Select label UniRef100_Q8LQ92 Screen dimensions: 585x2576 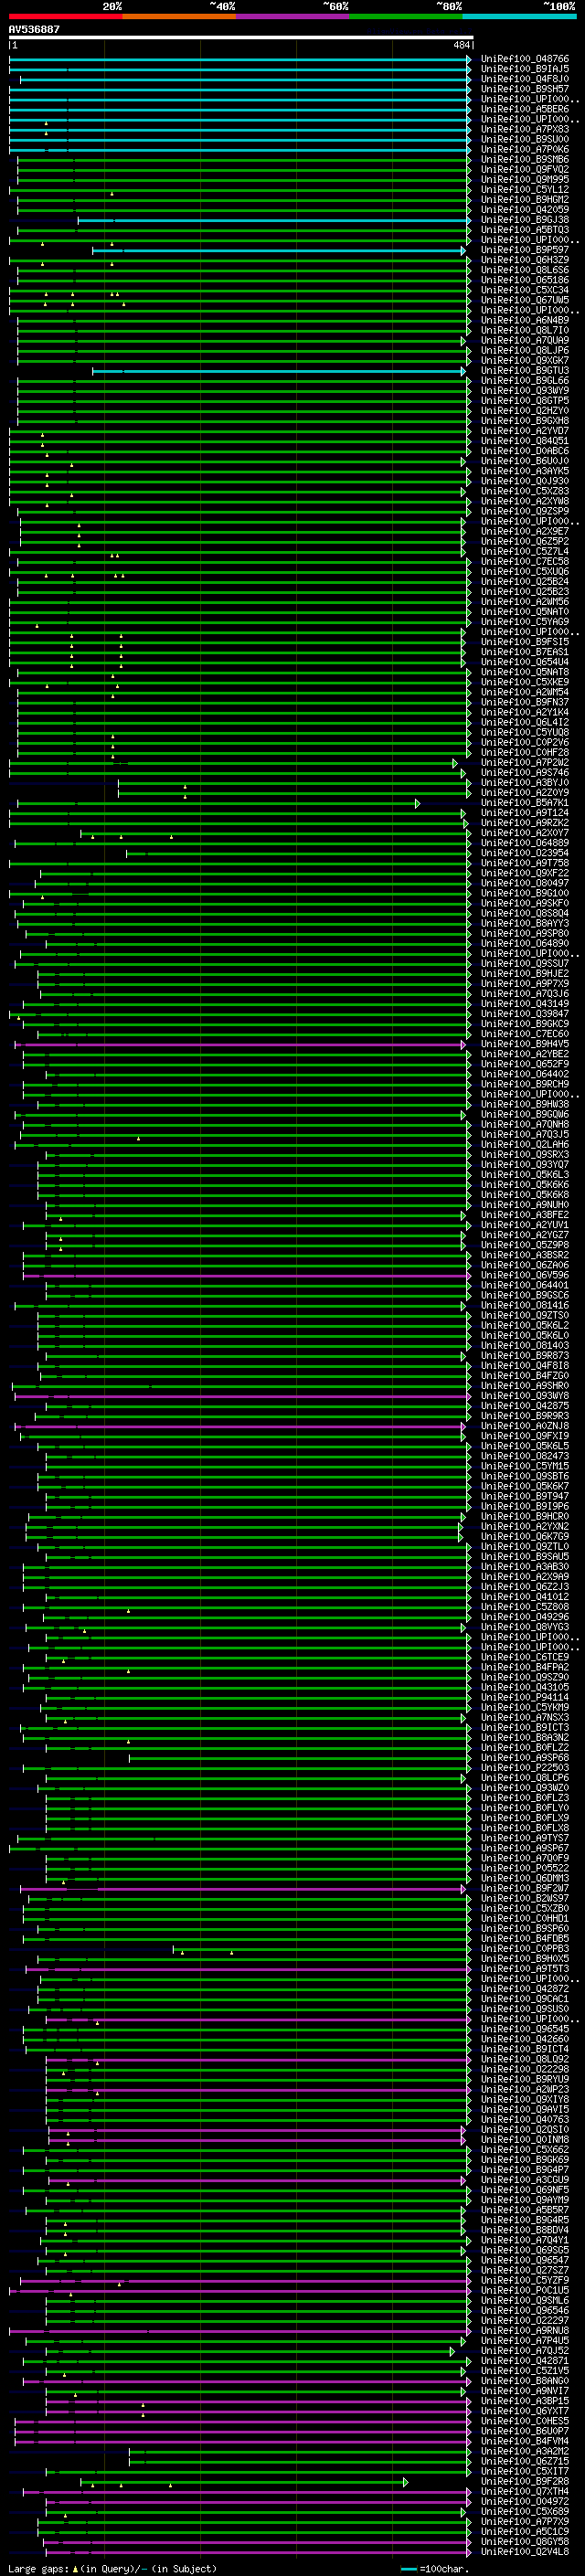(525, 2059)
